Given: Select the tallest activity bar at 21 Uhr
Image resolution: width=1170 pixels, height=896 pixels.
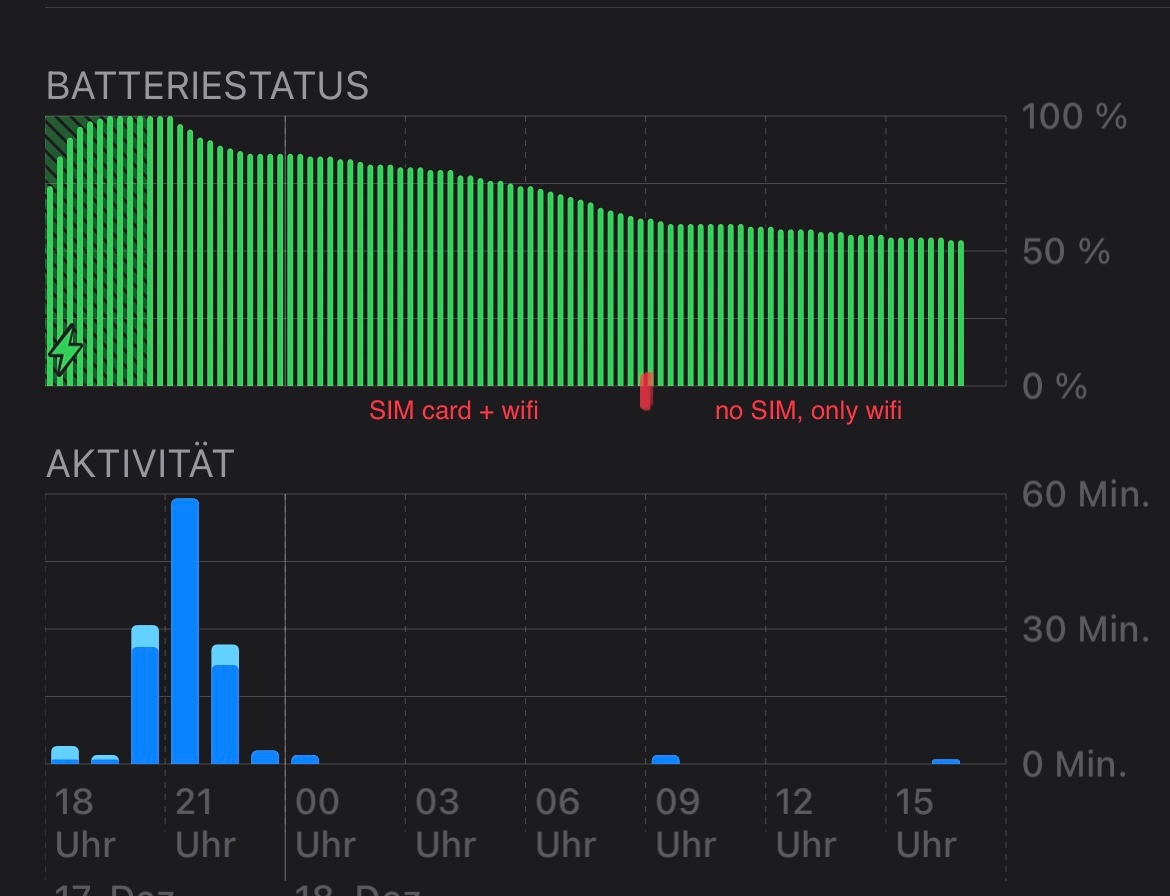Looking at the screenshot, I should pyautogui.click(x=185, y=631).
